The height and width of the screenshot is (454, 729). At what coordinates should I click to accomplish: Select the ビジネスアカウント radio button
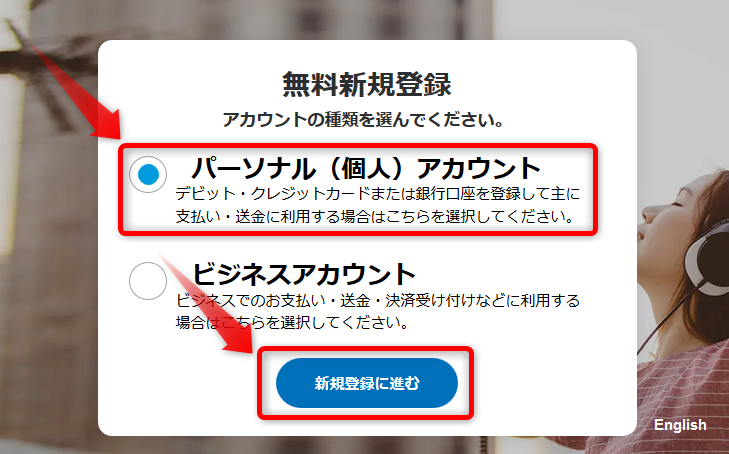[148, 281]
